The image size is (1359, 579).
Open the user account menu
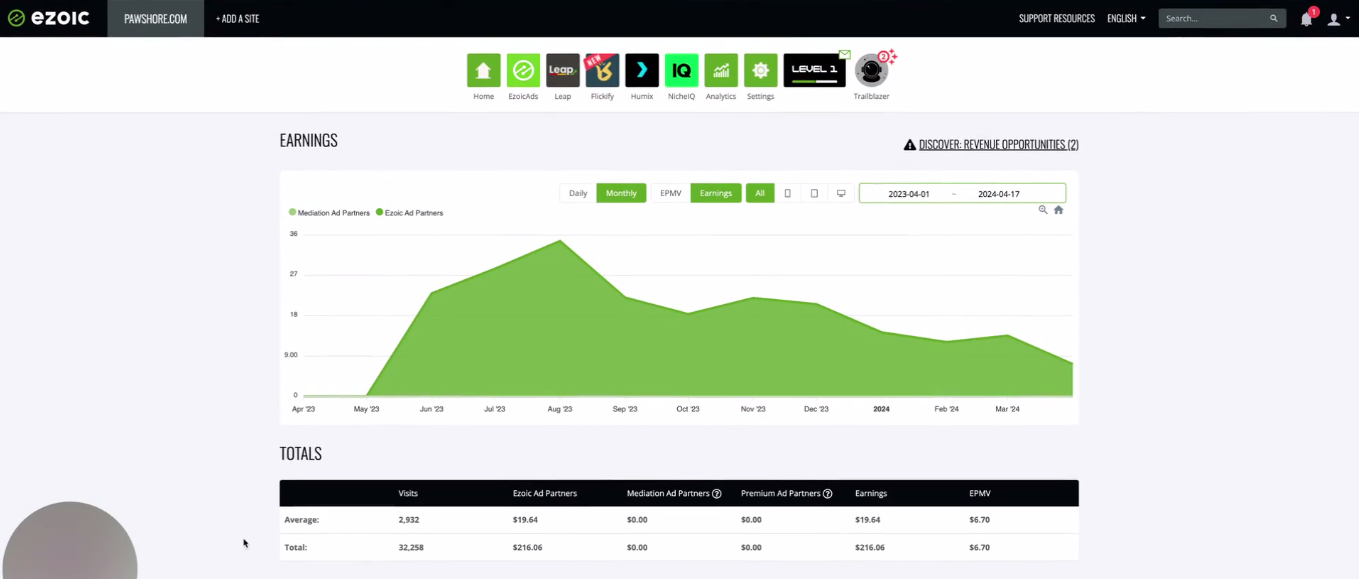[x=1338, y=19]
